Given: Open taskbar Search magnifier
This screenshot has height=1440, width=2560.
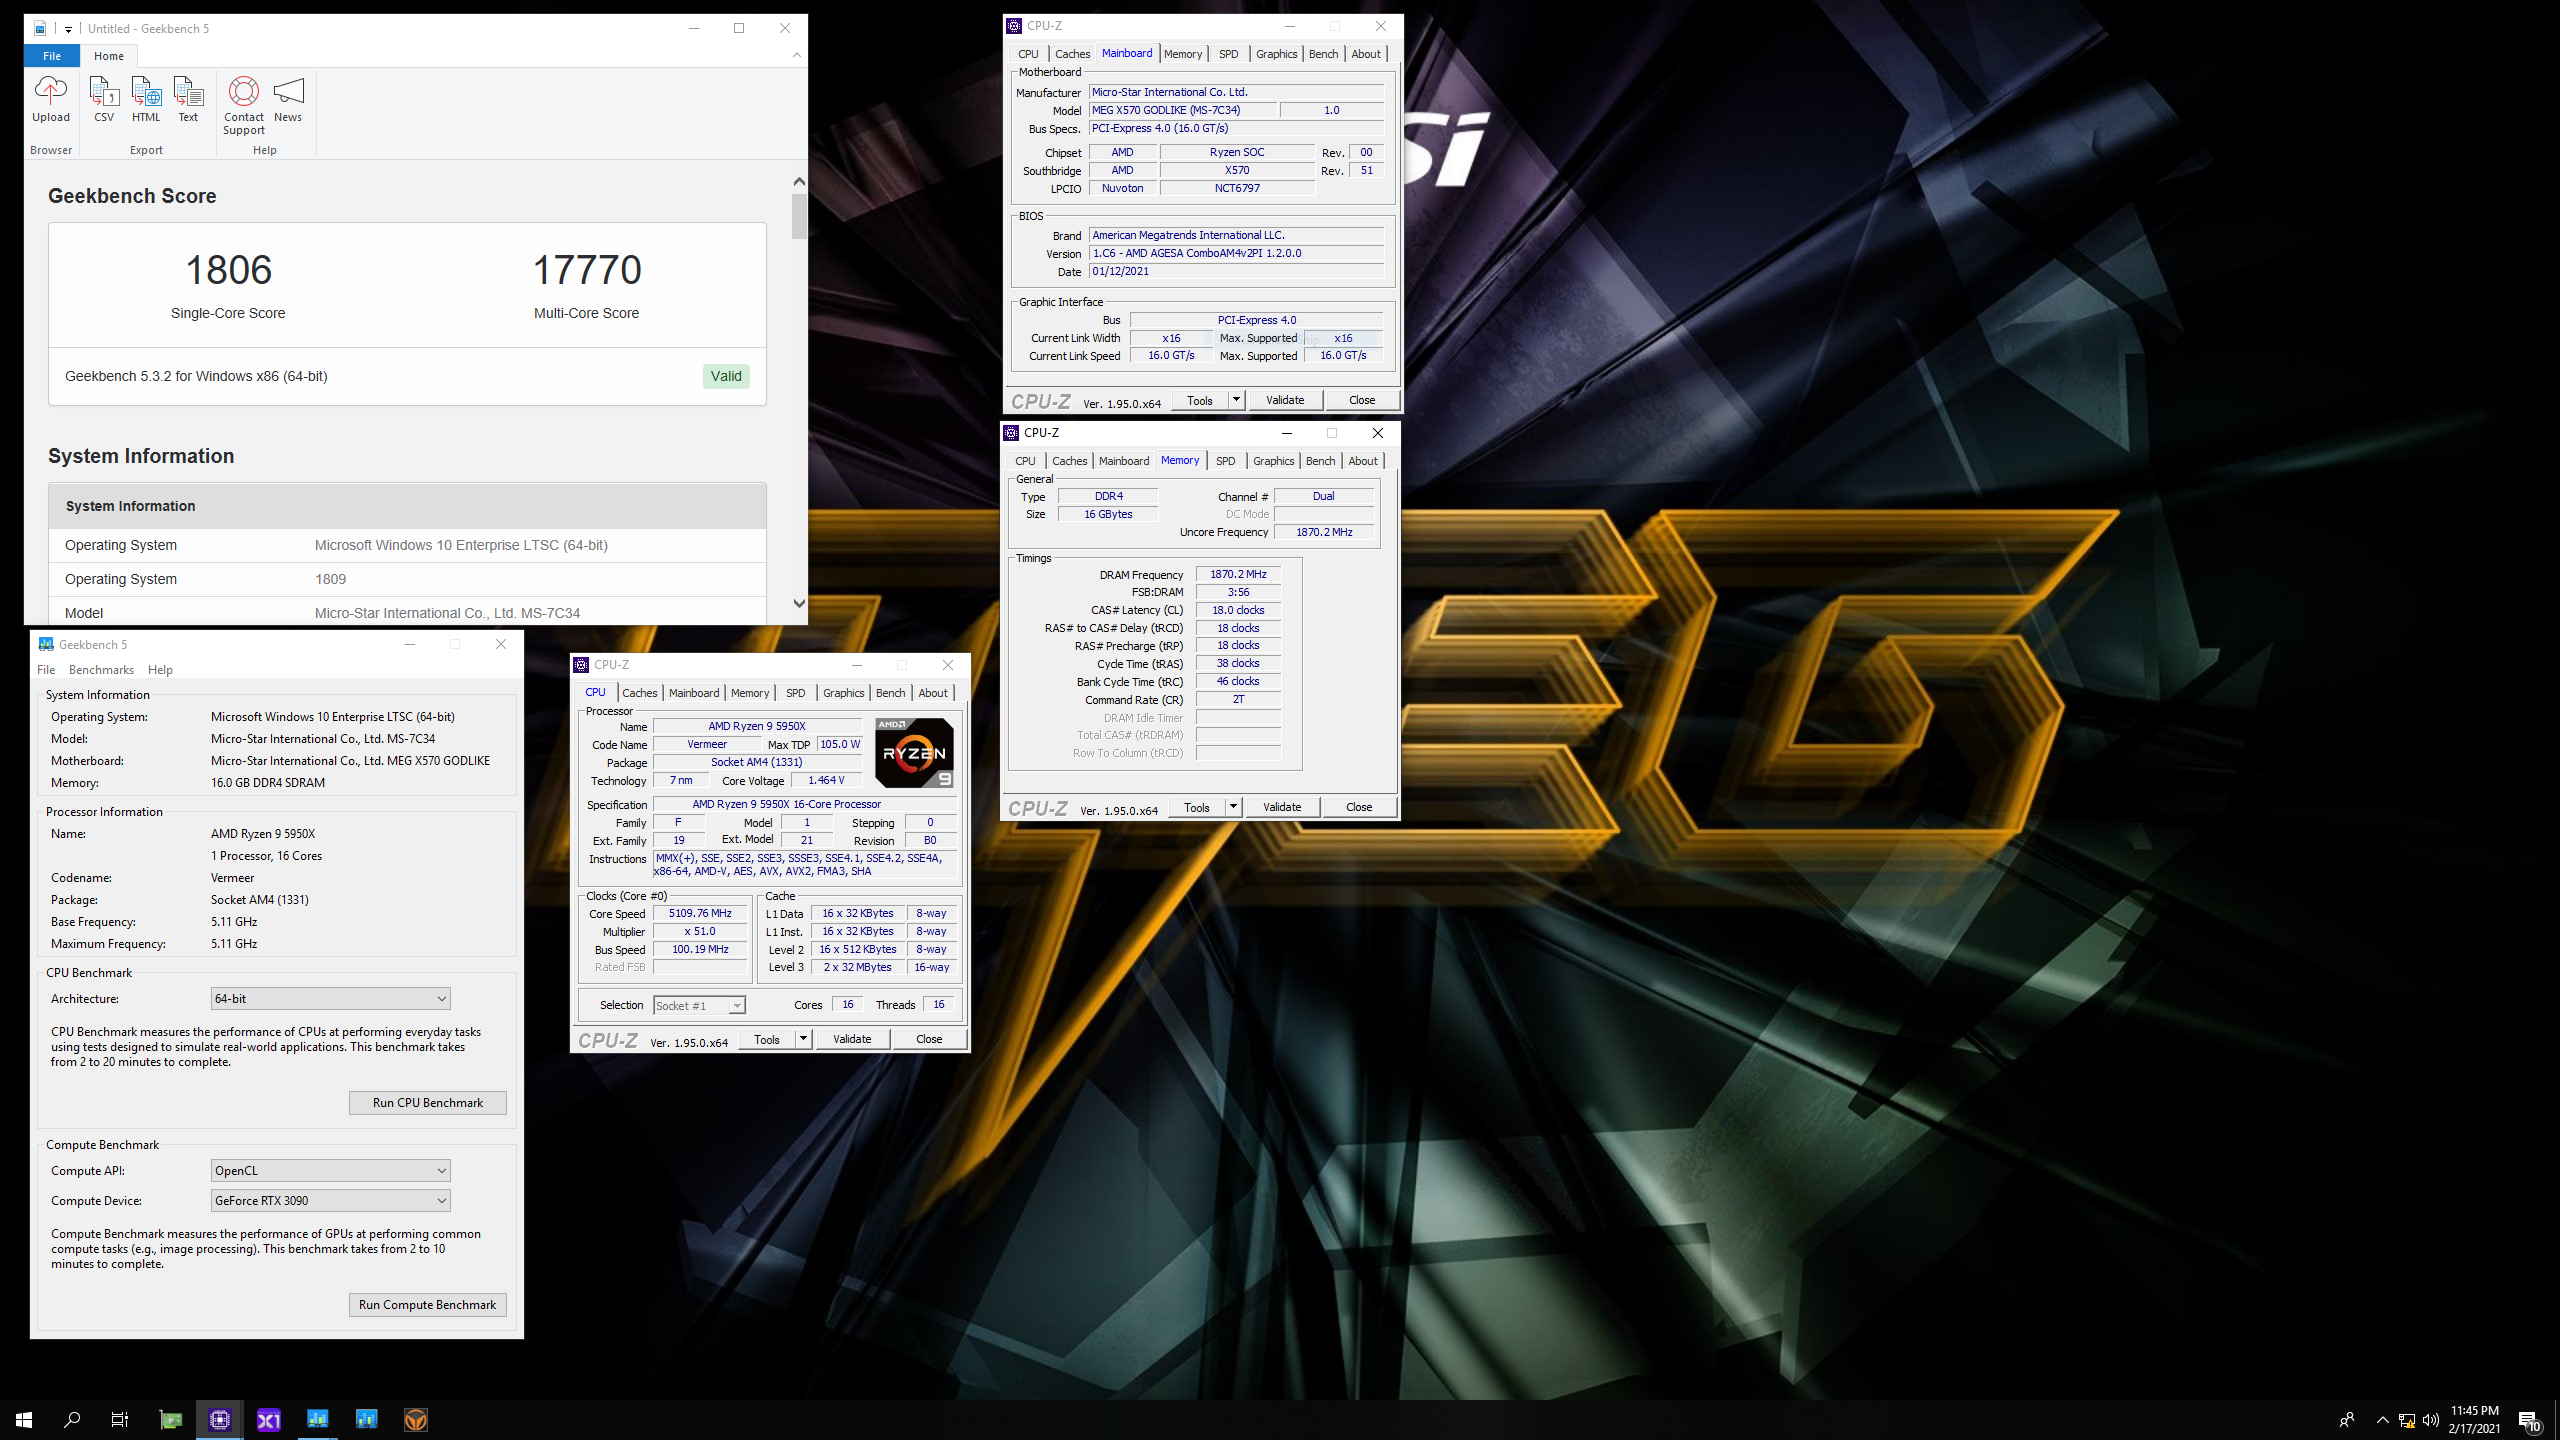Looking at the screenshot, I should coord(72,1419).
